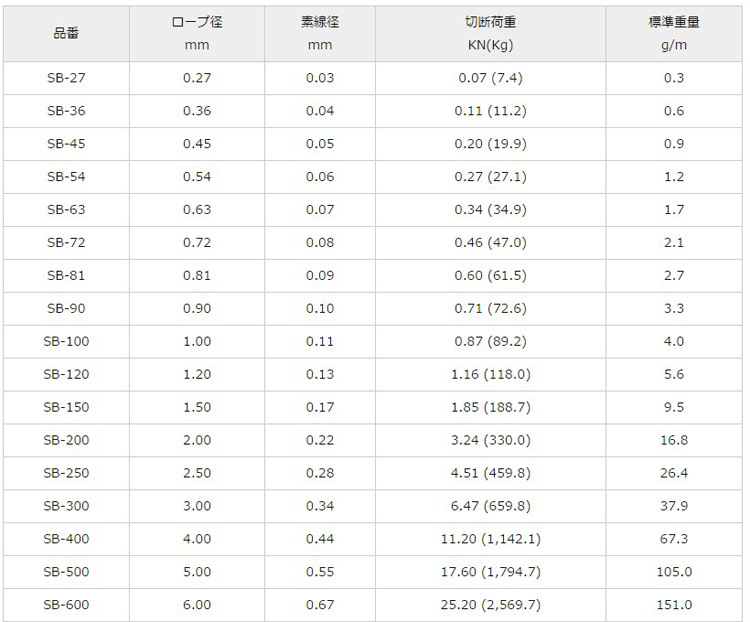This screenshot has height=622, width=750.
Task: Select the SB-63 product number cell
Action: (x=66, y=210)
